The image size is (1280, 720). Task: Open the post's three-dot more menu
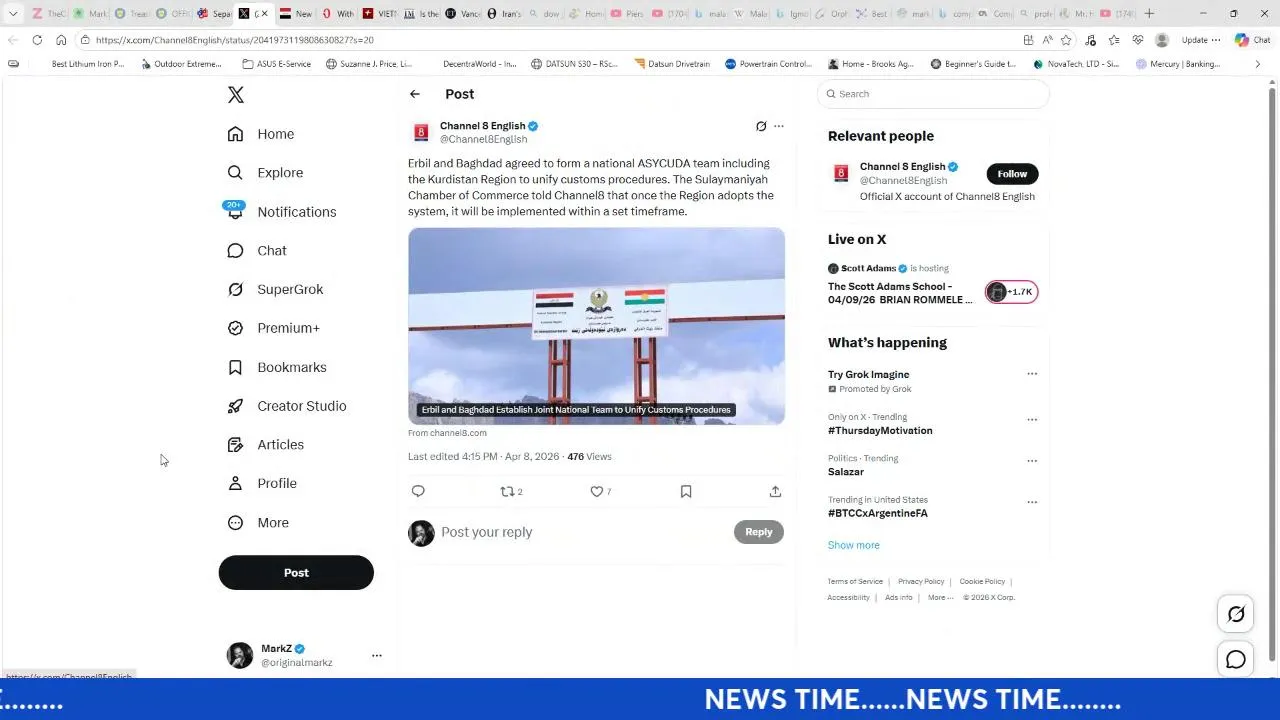(779, 126)
